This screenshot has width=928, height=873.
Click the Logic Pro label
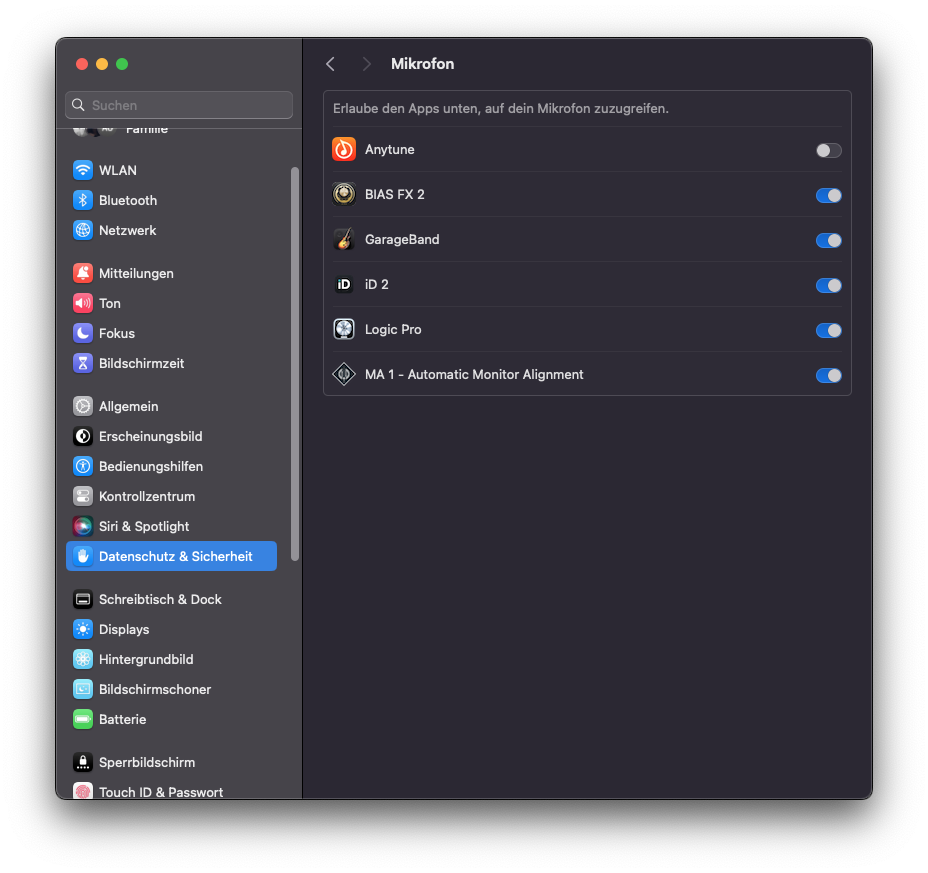(393, 329)
